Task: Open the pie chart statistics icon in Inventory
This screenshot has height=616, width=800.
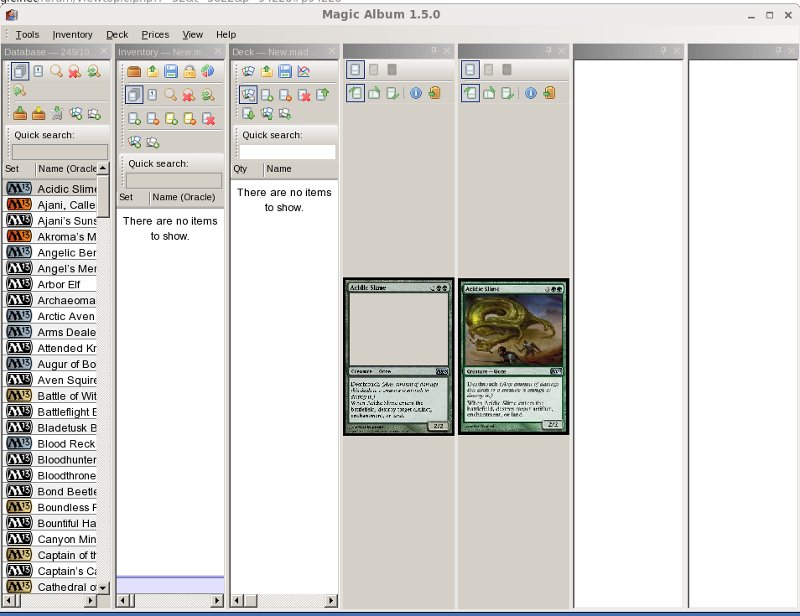Action: click(207, 71)
